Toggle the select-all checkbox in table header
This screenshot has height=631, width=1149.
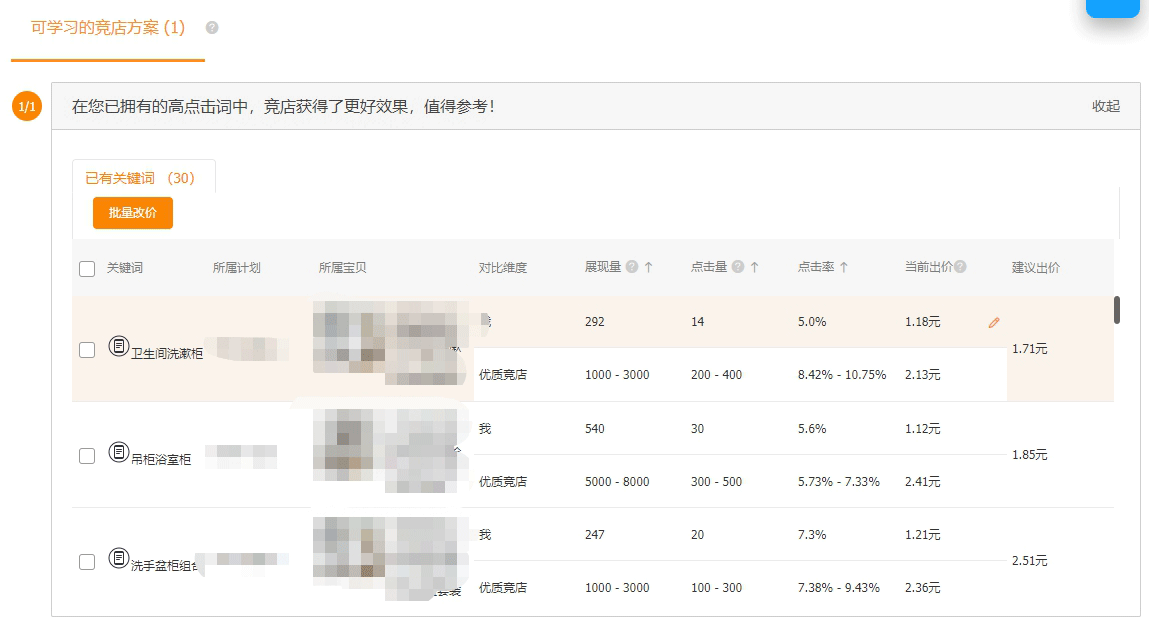[87, 268]
